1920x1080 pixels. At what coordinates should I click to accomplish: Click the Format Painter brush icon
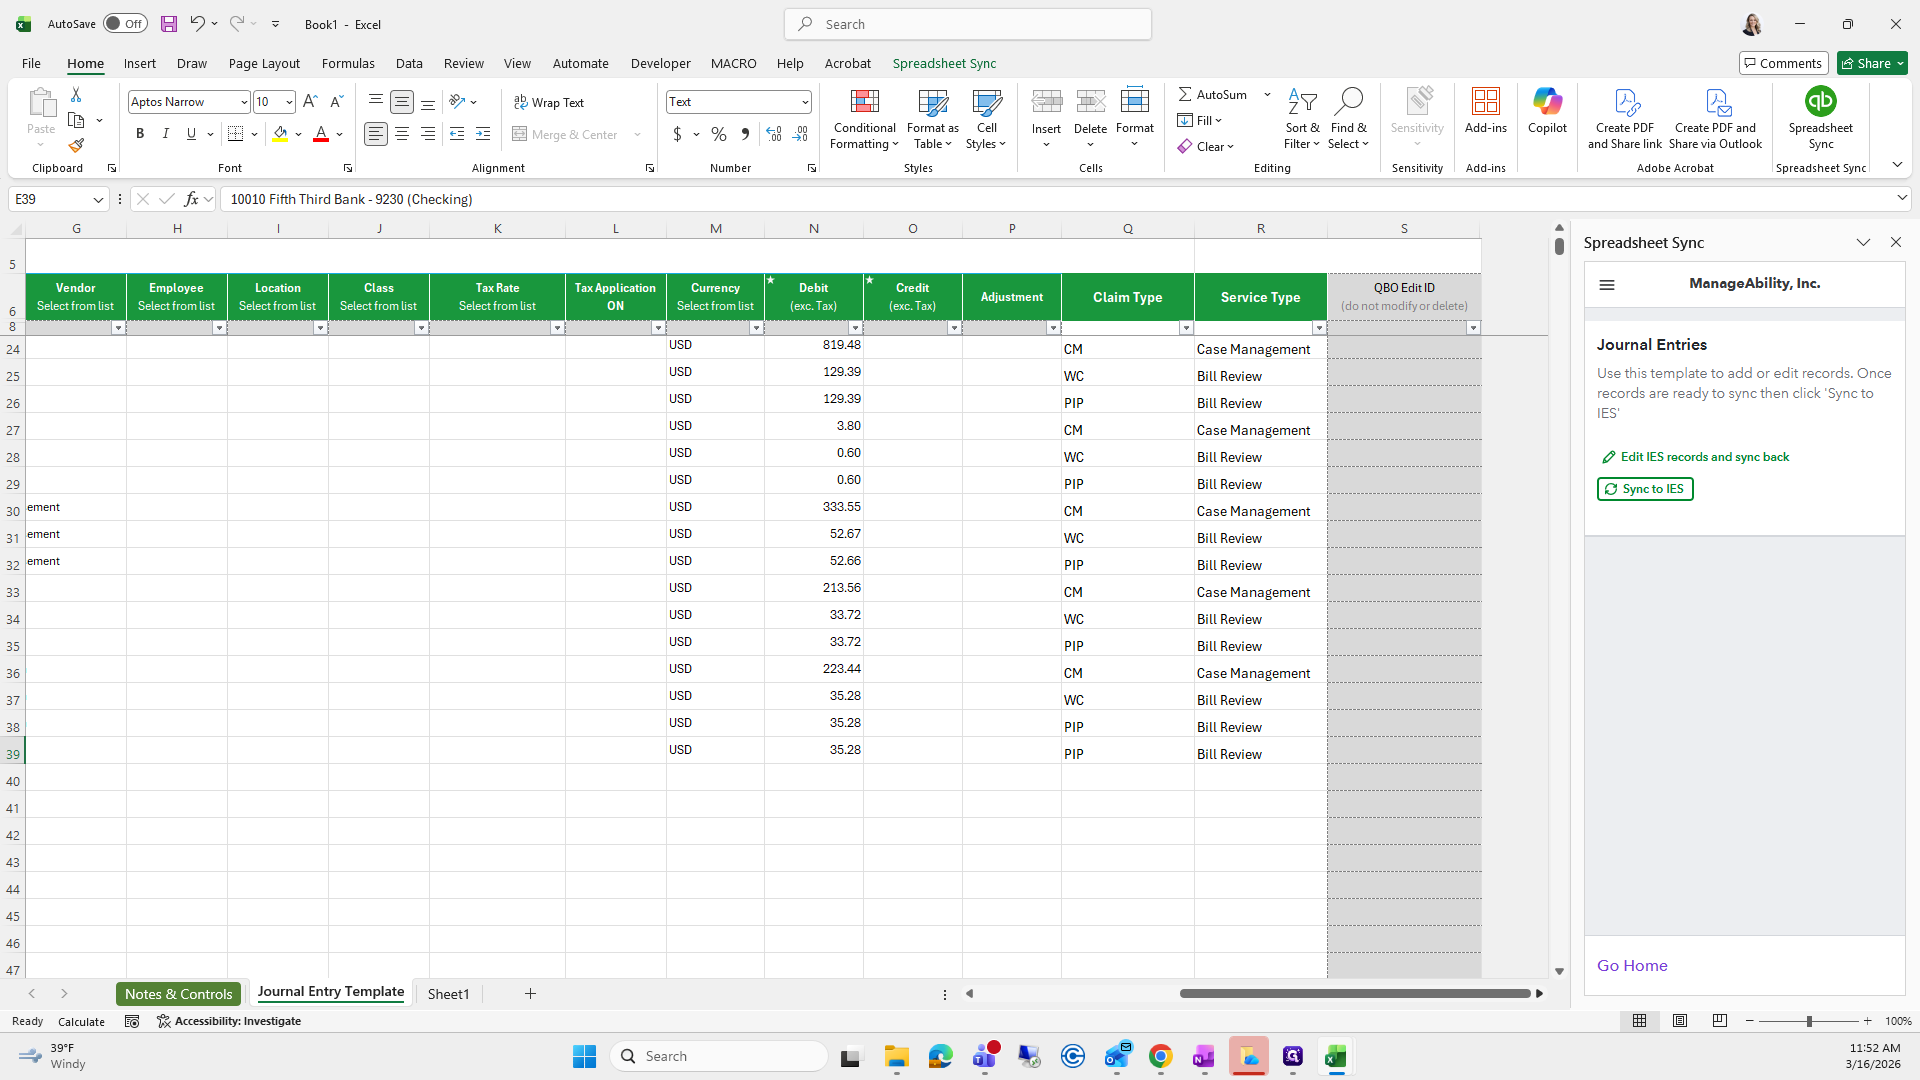point(76,146)
